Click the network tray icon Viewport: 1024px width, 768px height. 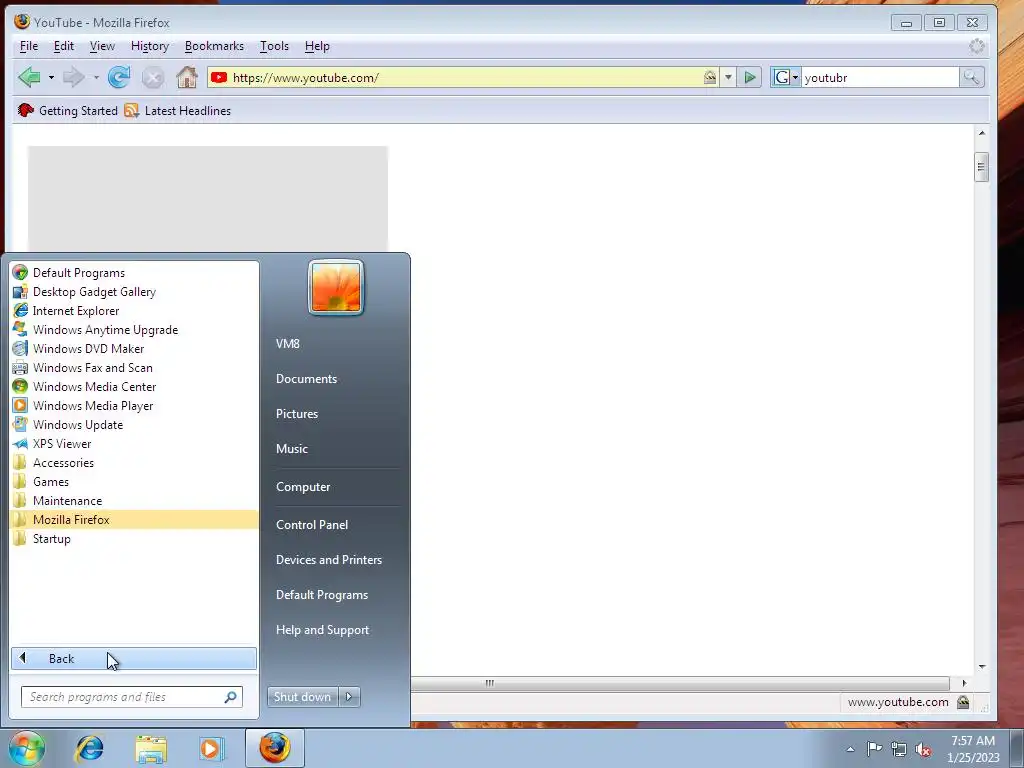[899, 749]
